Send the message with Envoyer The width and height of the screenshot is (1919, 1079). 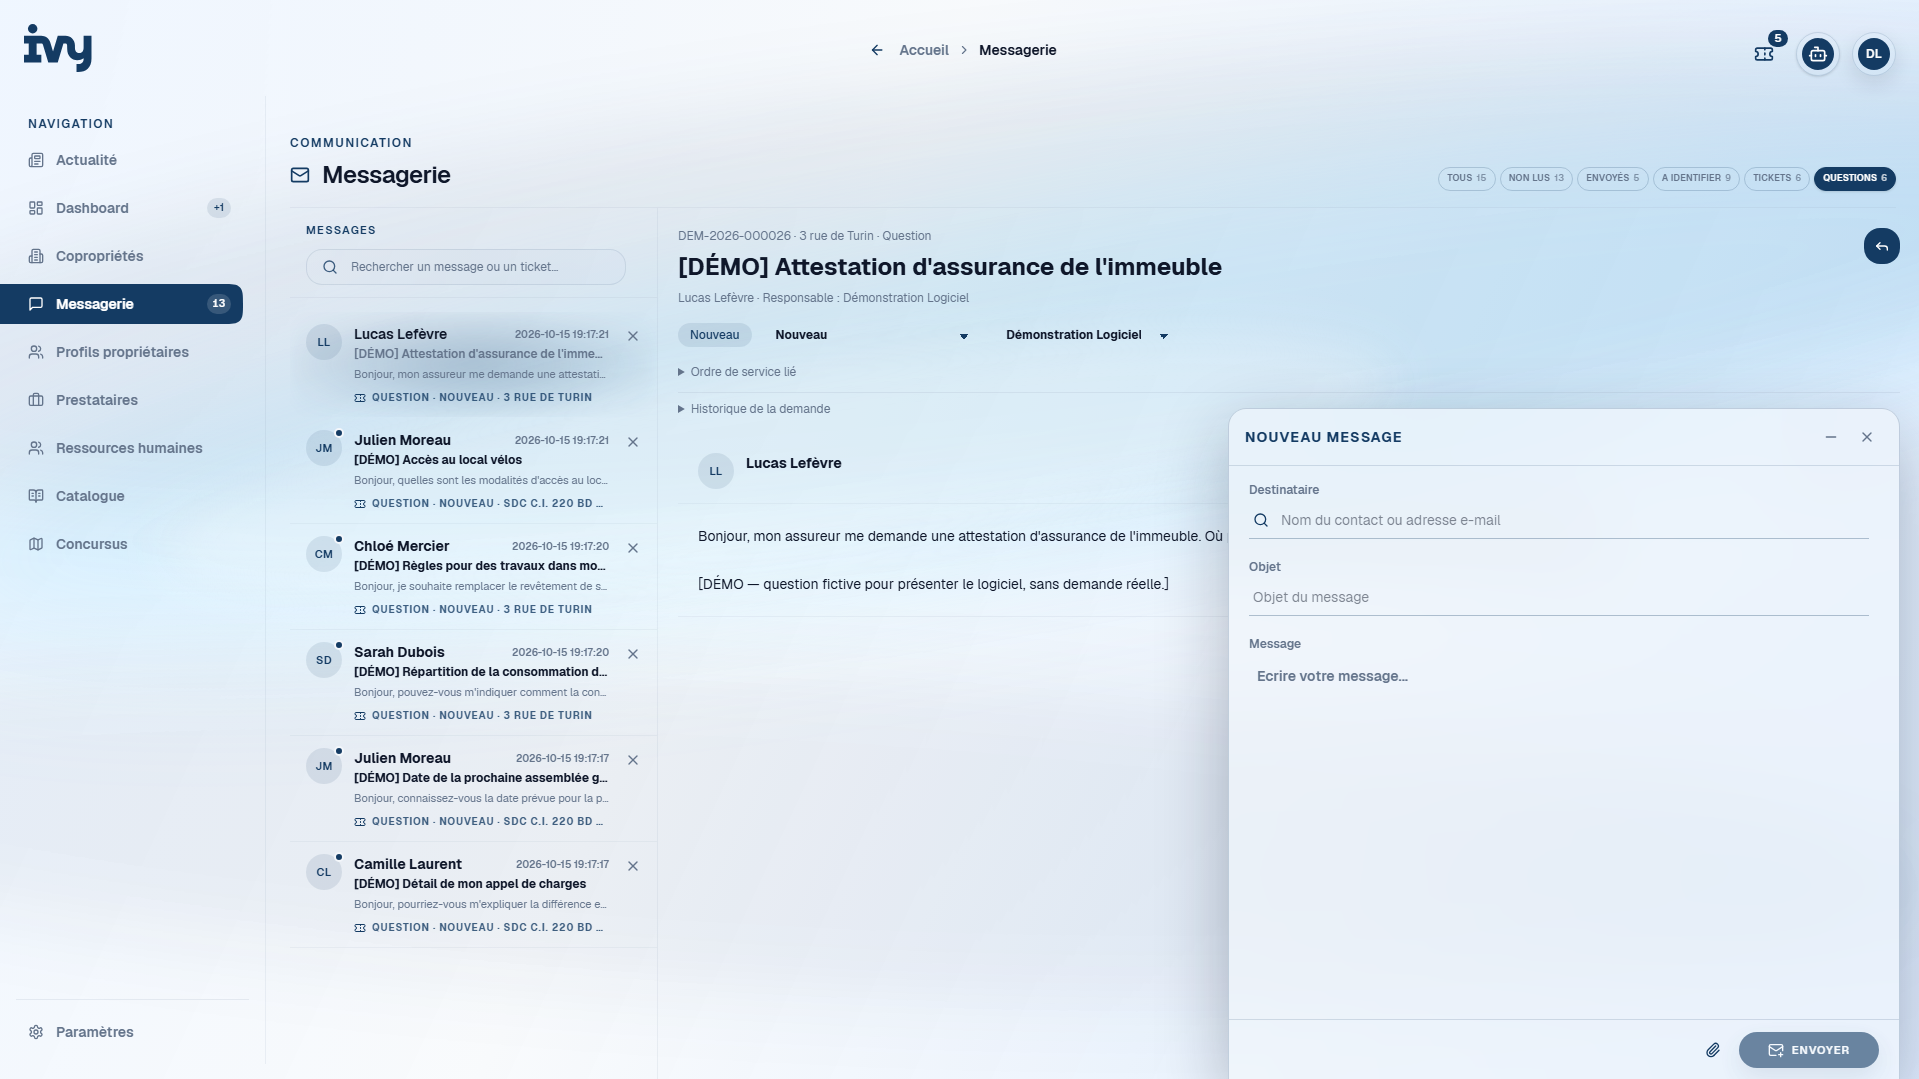click(1808, 1050)
